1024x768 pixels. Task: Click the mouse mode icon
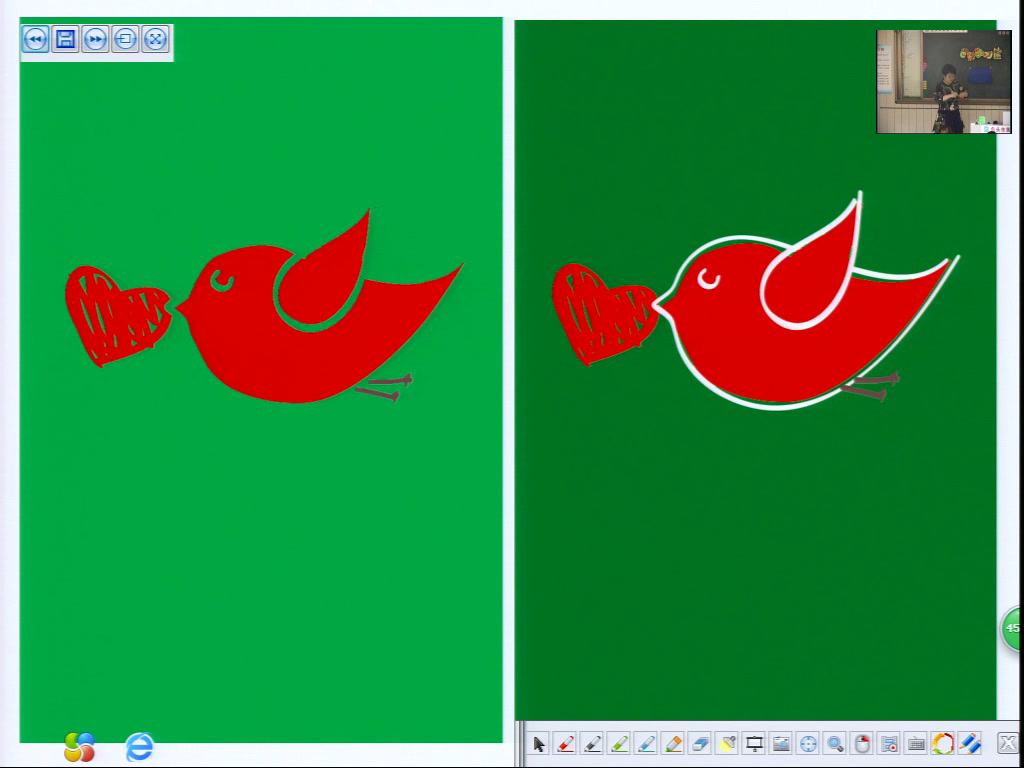click(862, 744)
